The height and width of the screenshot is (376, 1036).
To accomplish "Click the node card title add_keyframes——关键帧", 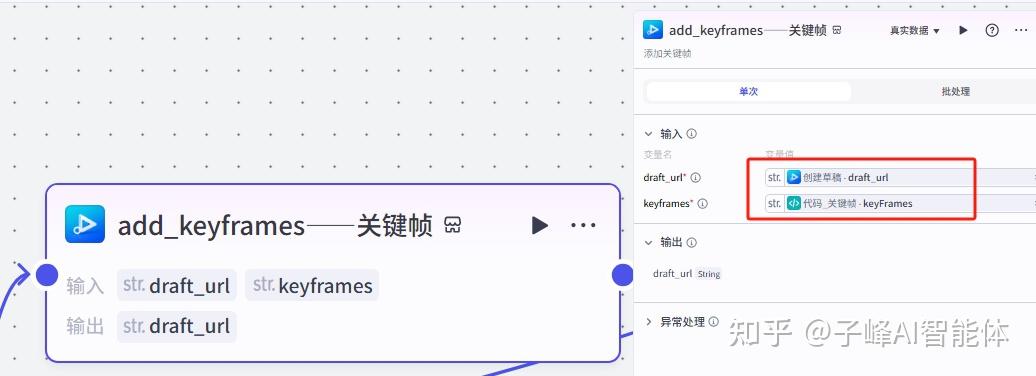I will click(x=275, y=226).
